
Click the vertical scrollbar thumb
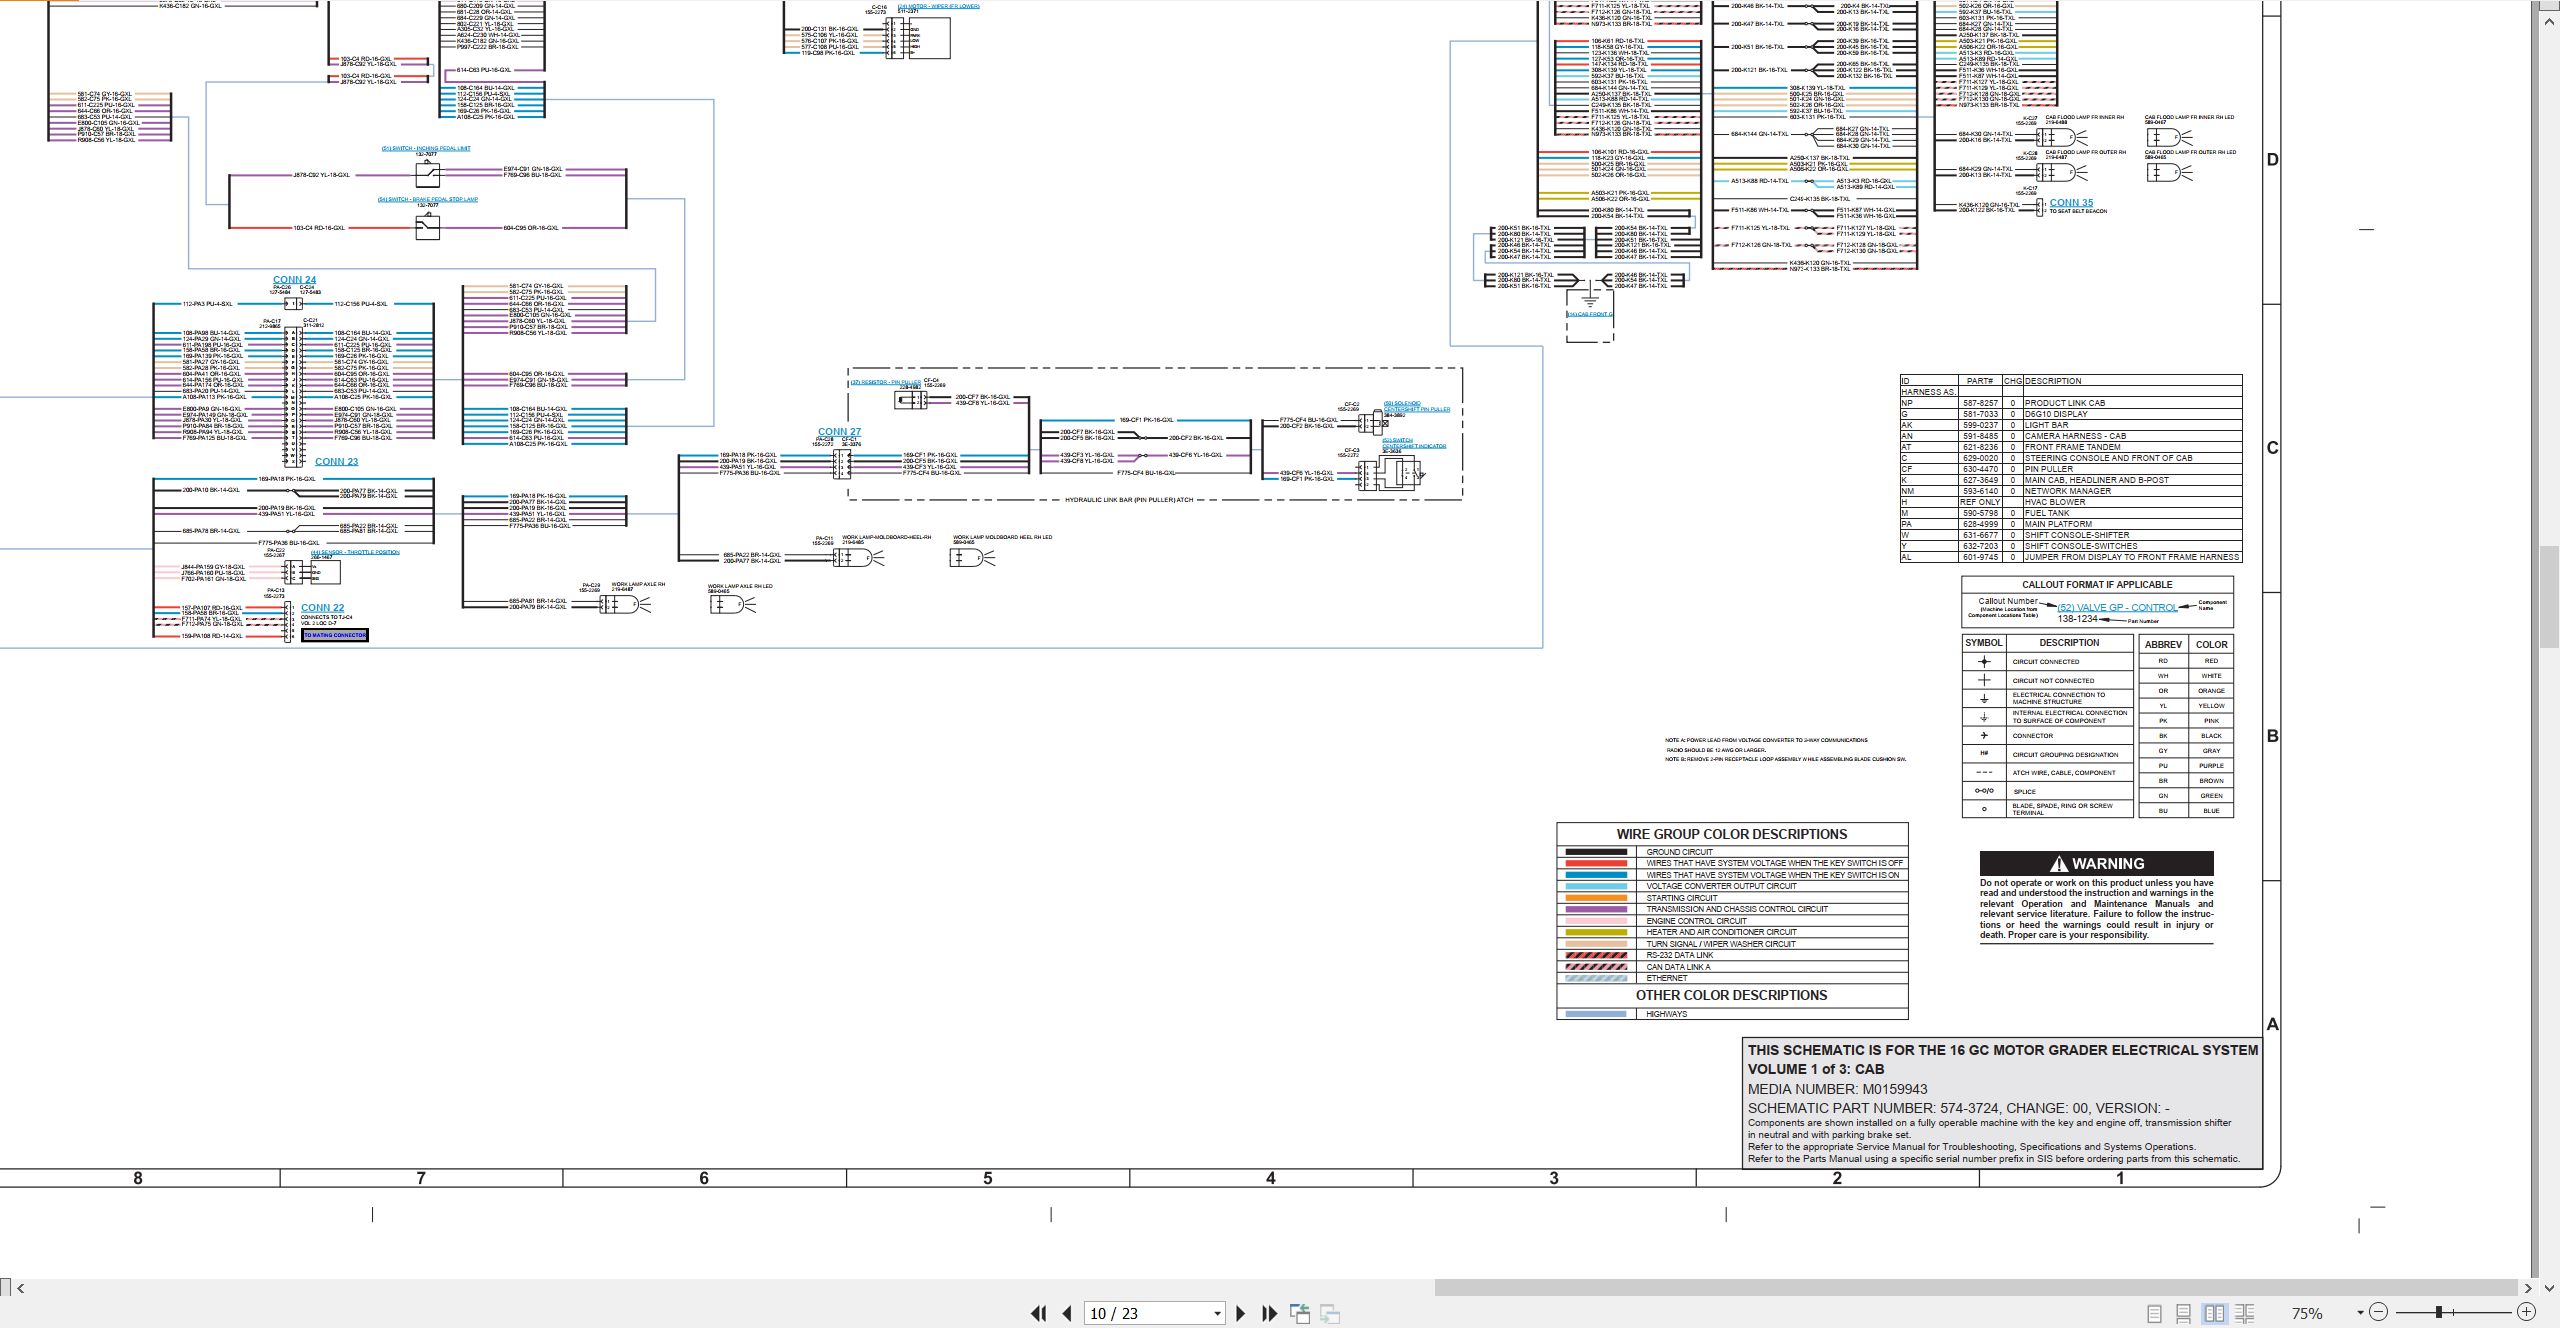(2549, 596)
